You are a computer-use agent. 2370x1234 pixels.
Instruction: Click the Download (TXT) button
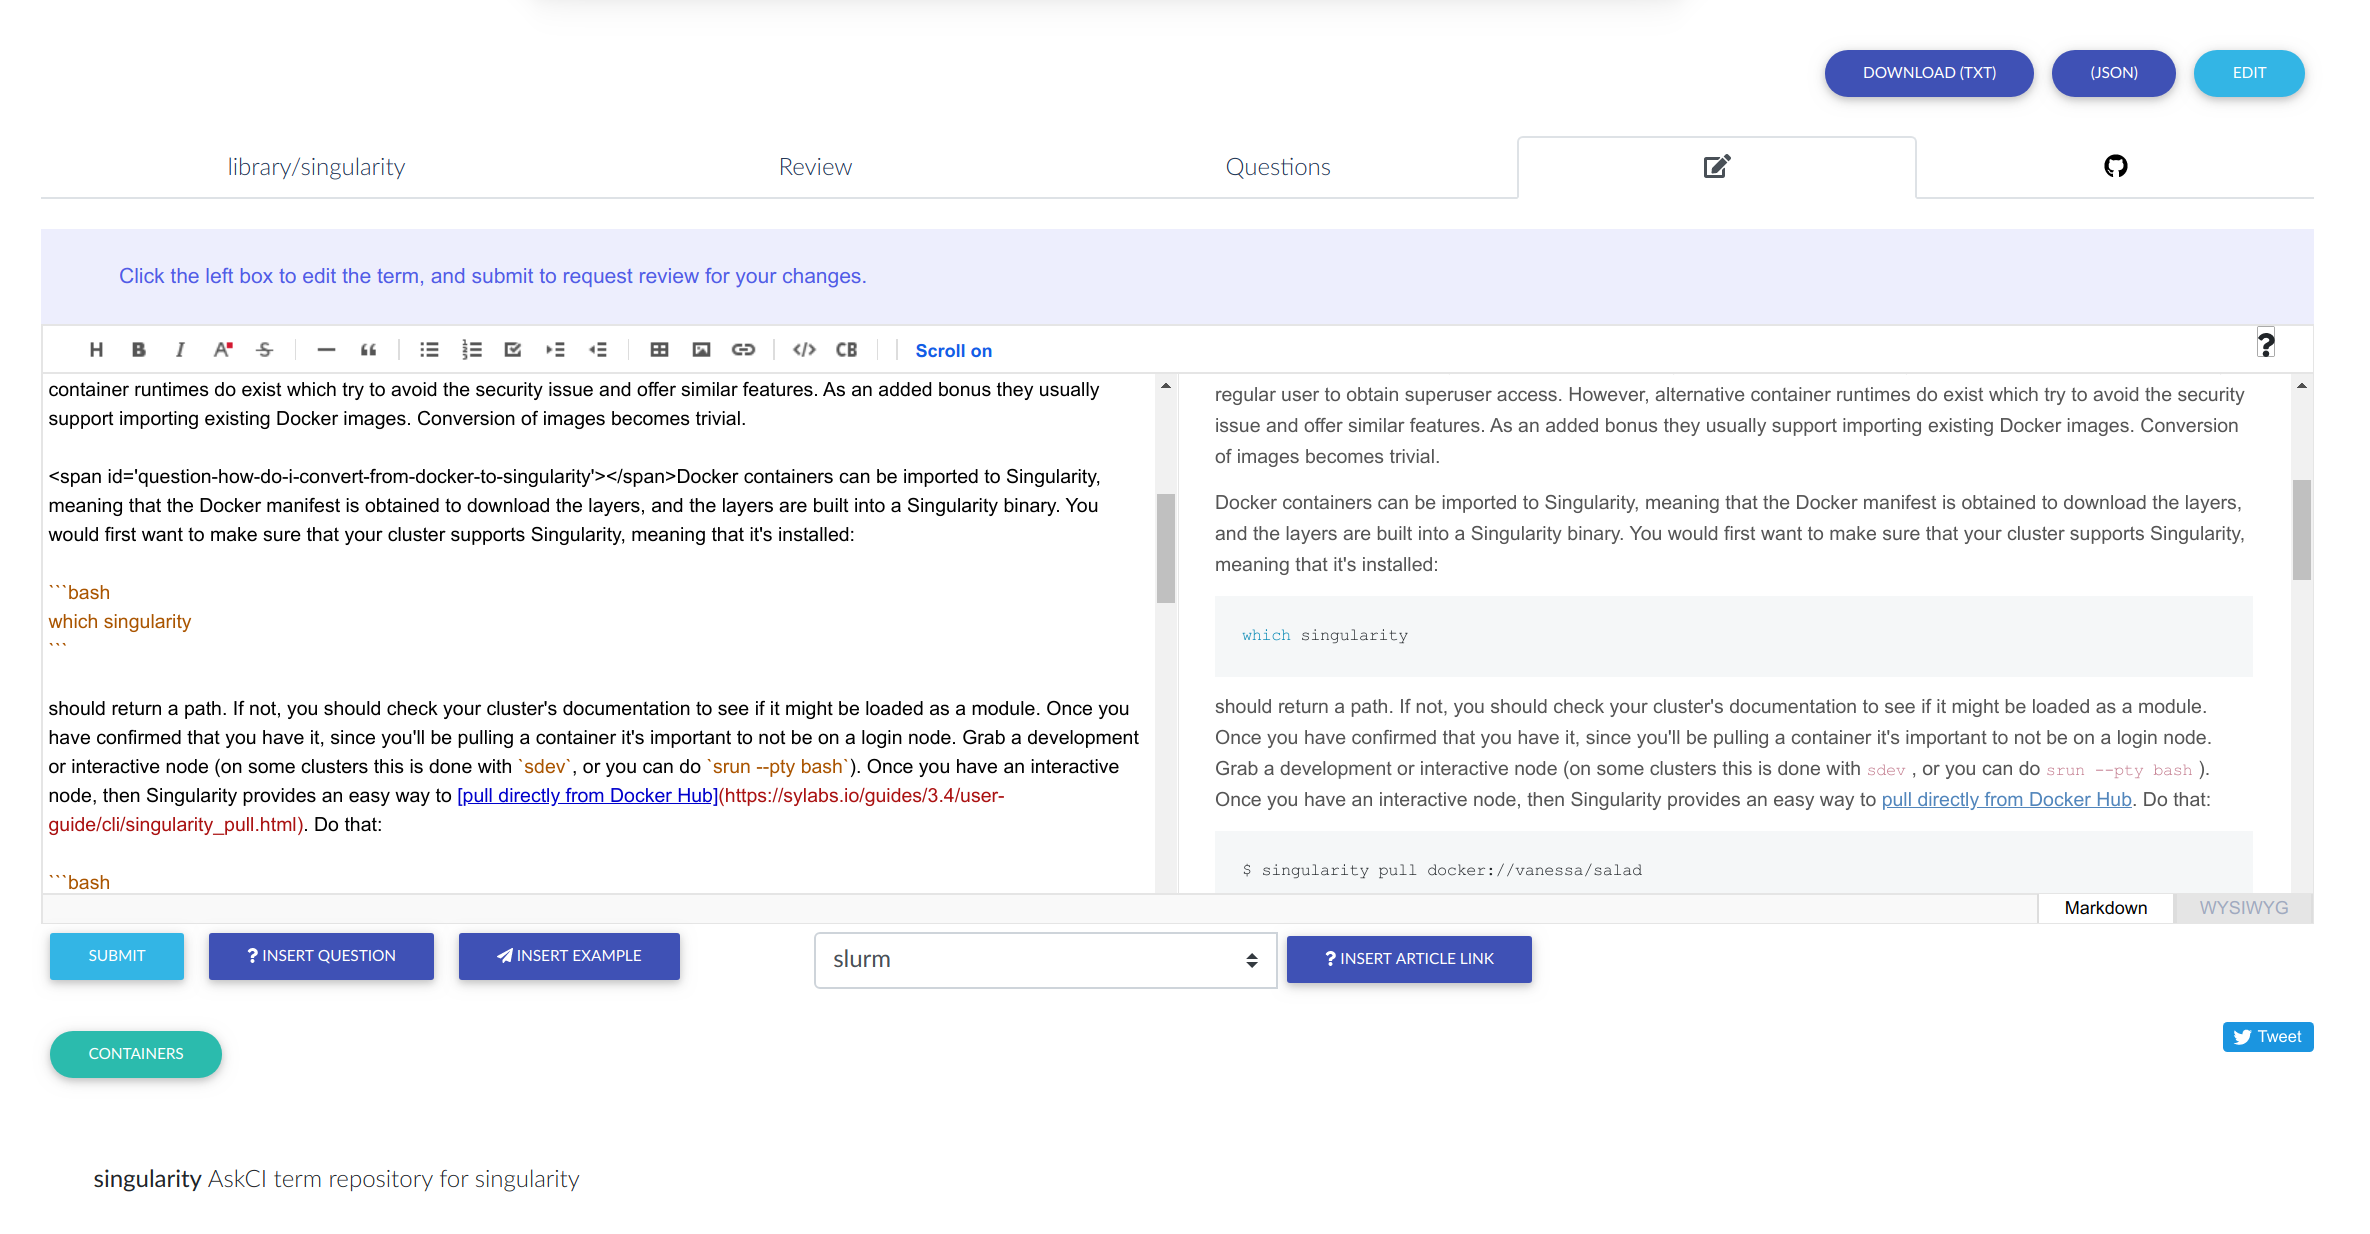coord(1929,73)
